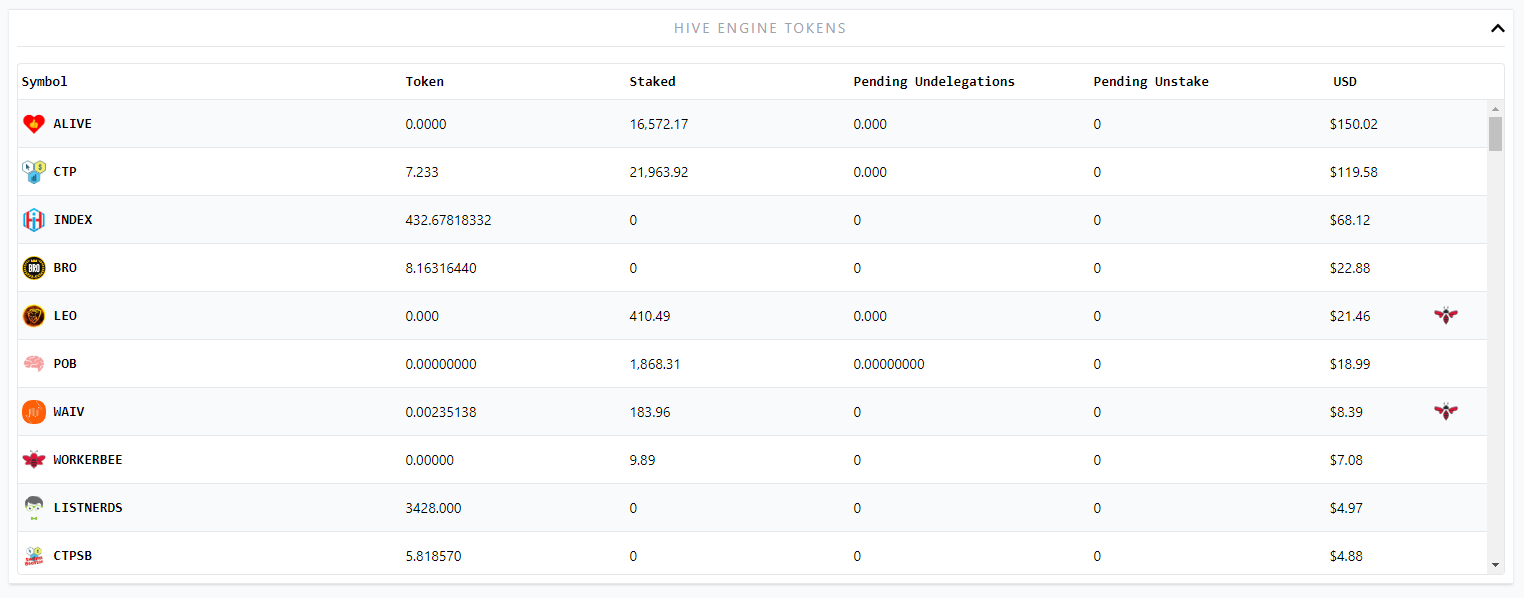Image resolution: width=1524 pixels, height=598 pixels.
Task: Click the USD column header
Action: tap(1345, 82)
